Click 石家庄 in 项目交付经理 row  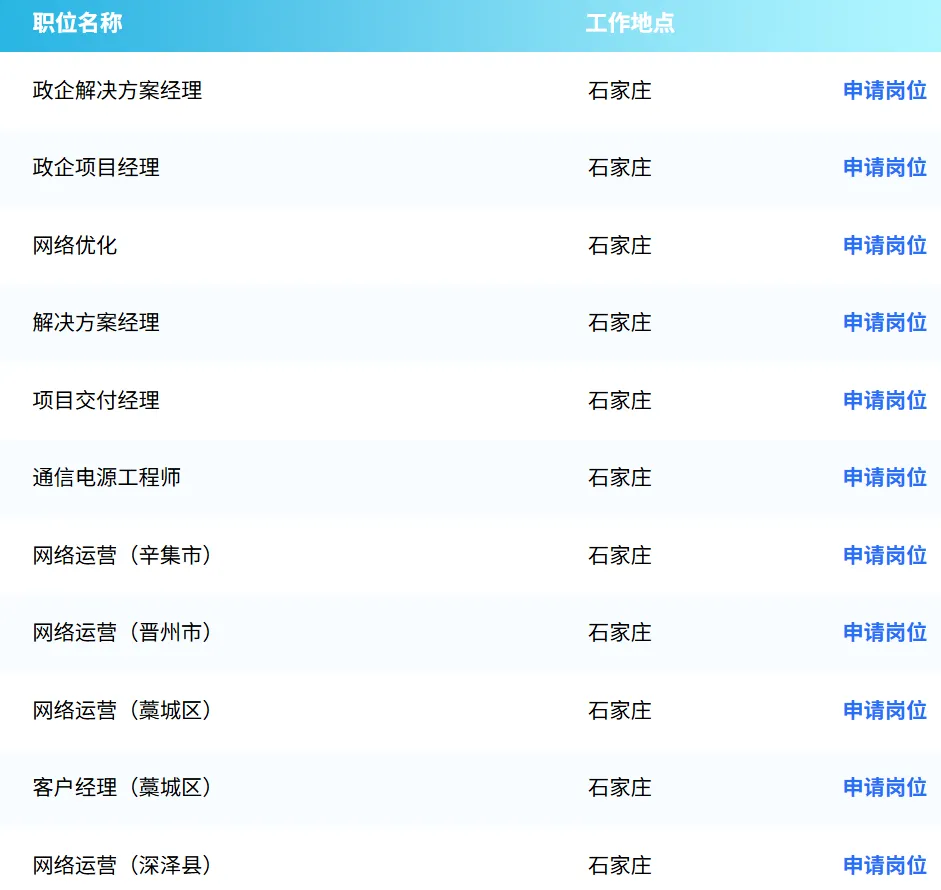click(x=620, y=400)
